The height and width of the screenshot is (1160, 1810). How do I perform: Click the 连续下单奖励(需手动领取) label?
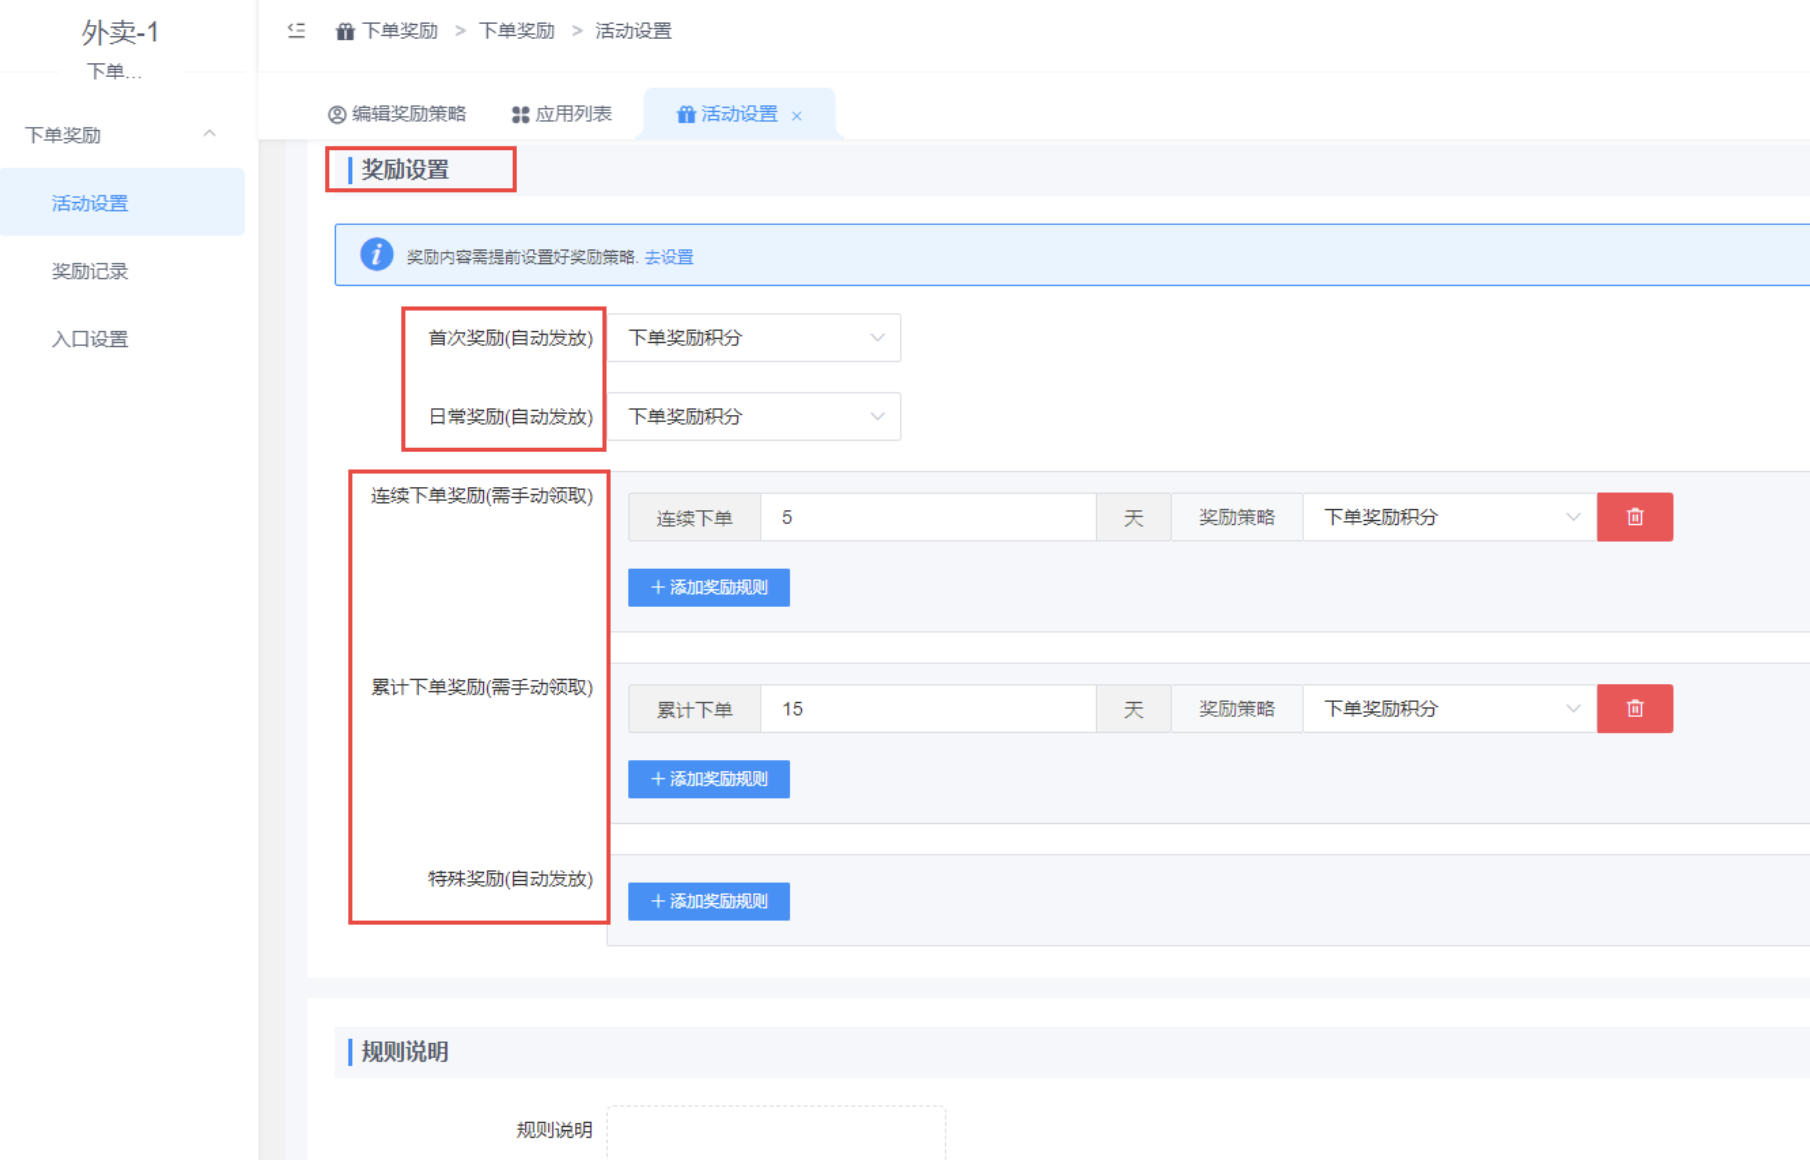[x=482, y=495]
